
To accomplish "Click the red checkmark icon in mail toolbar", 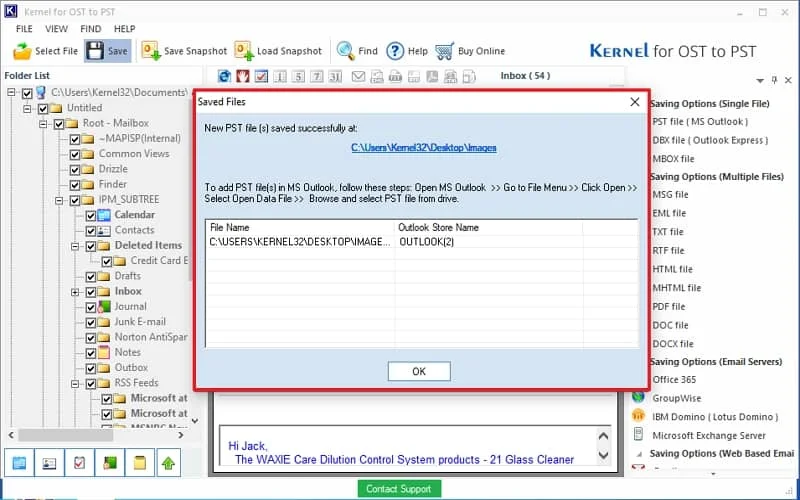I will click(261, 77).
